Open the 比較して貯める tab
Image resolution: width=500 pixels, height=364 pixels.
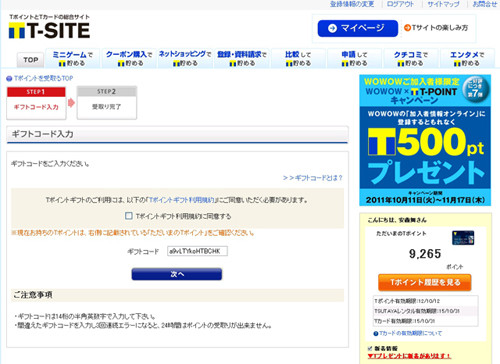click(x=298, y=59)
